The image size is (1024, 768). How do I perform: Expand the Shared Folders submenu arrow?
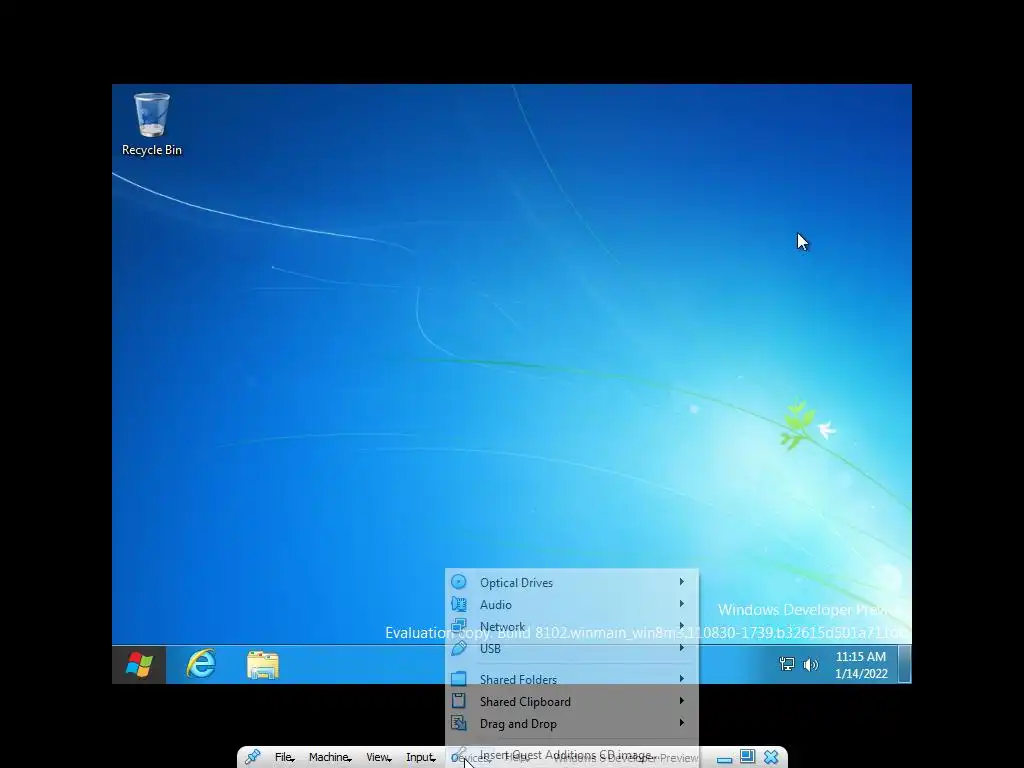682,679
